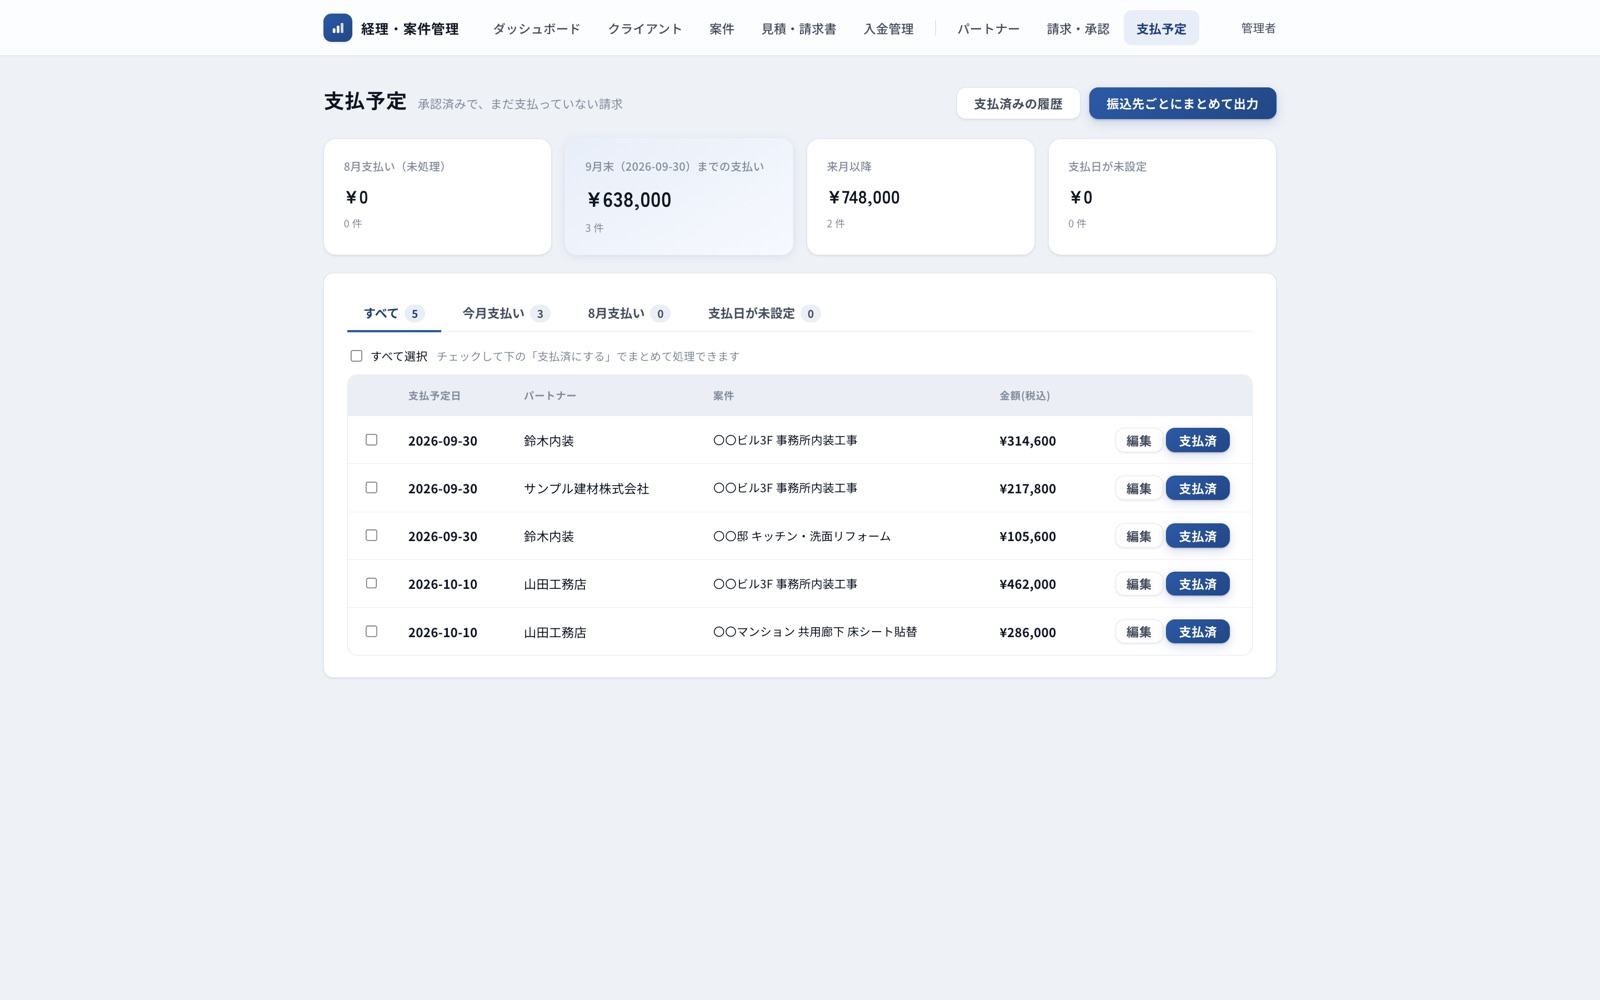Mark 鈴木内装 ¥314,600 as 支払済
Image resolution: width=1600 pixels, height=1000 pixels.
tap(1197, 440)
